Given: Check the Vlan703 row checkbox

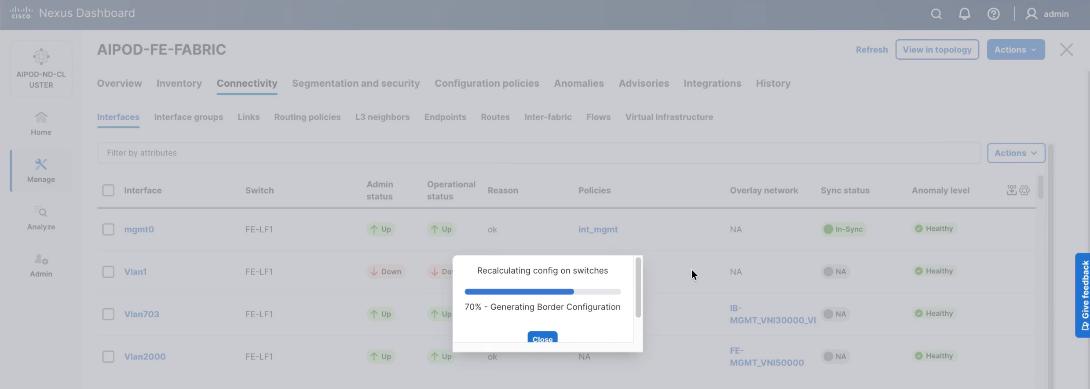Looking at the screenshot, I should (x=108, y=314).
